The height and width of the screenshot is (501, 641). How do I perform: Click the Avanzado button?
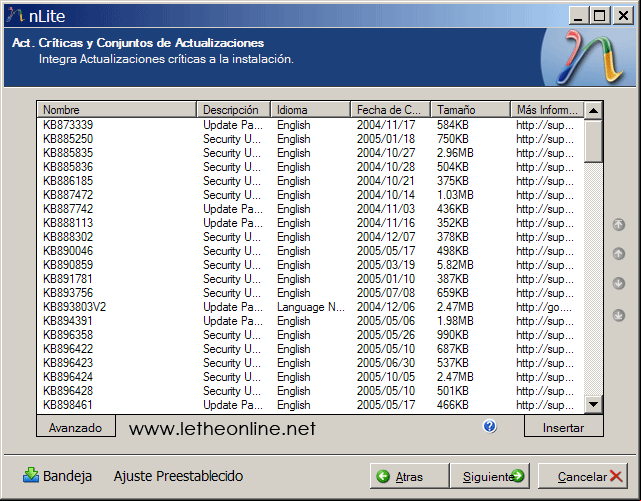pos(76,427)
